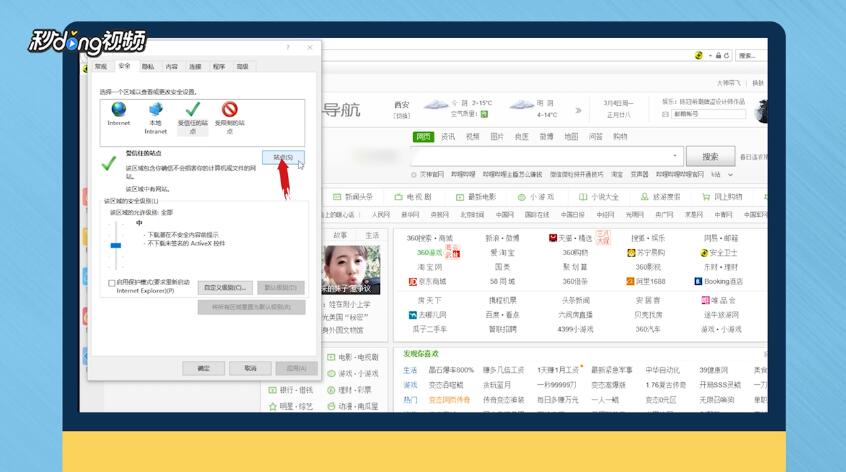Switch to the Programs (程序) tab
The width and height of the screenshot is (846, 472).
[x=219, y=66]
